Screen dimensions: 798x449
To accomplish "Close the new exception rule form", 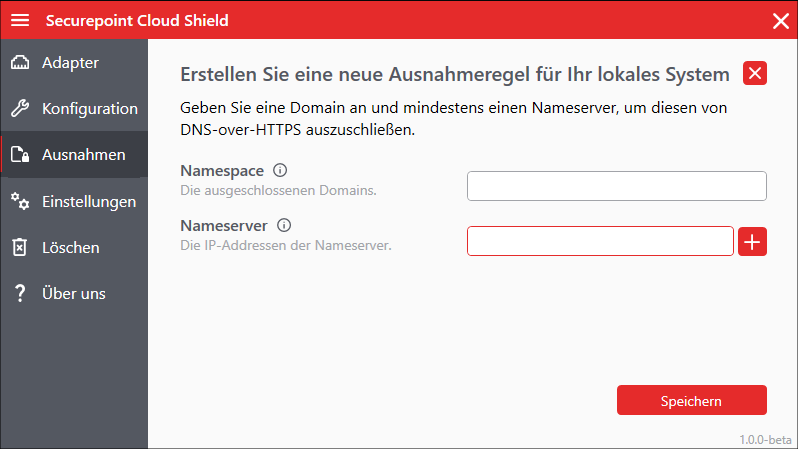I will (x=755, y=73).
